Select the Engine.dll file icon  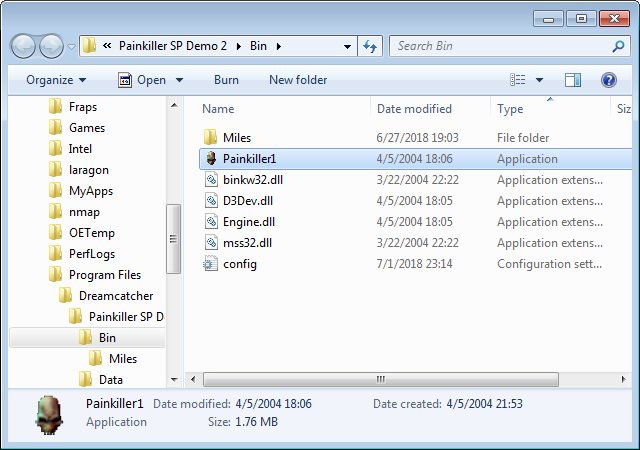coord(211,222)
